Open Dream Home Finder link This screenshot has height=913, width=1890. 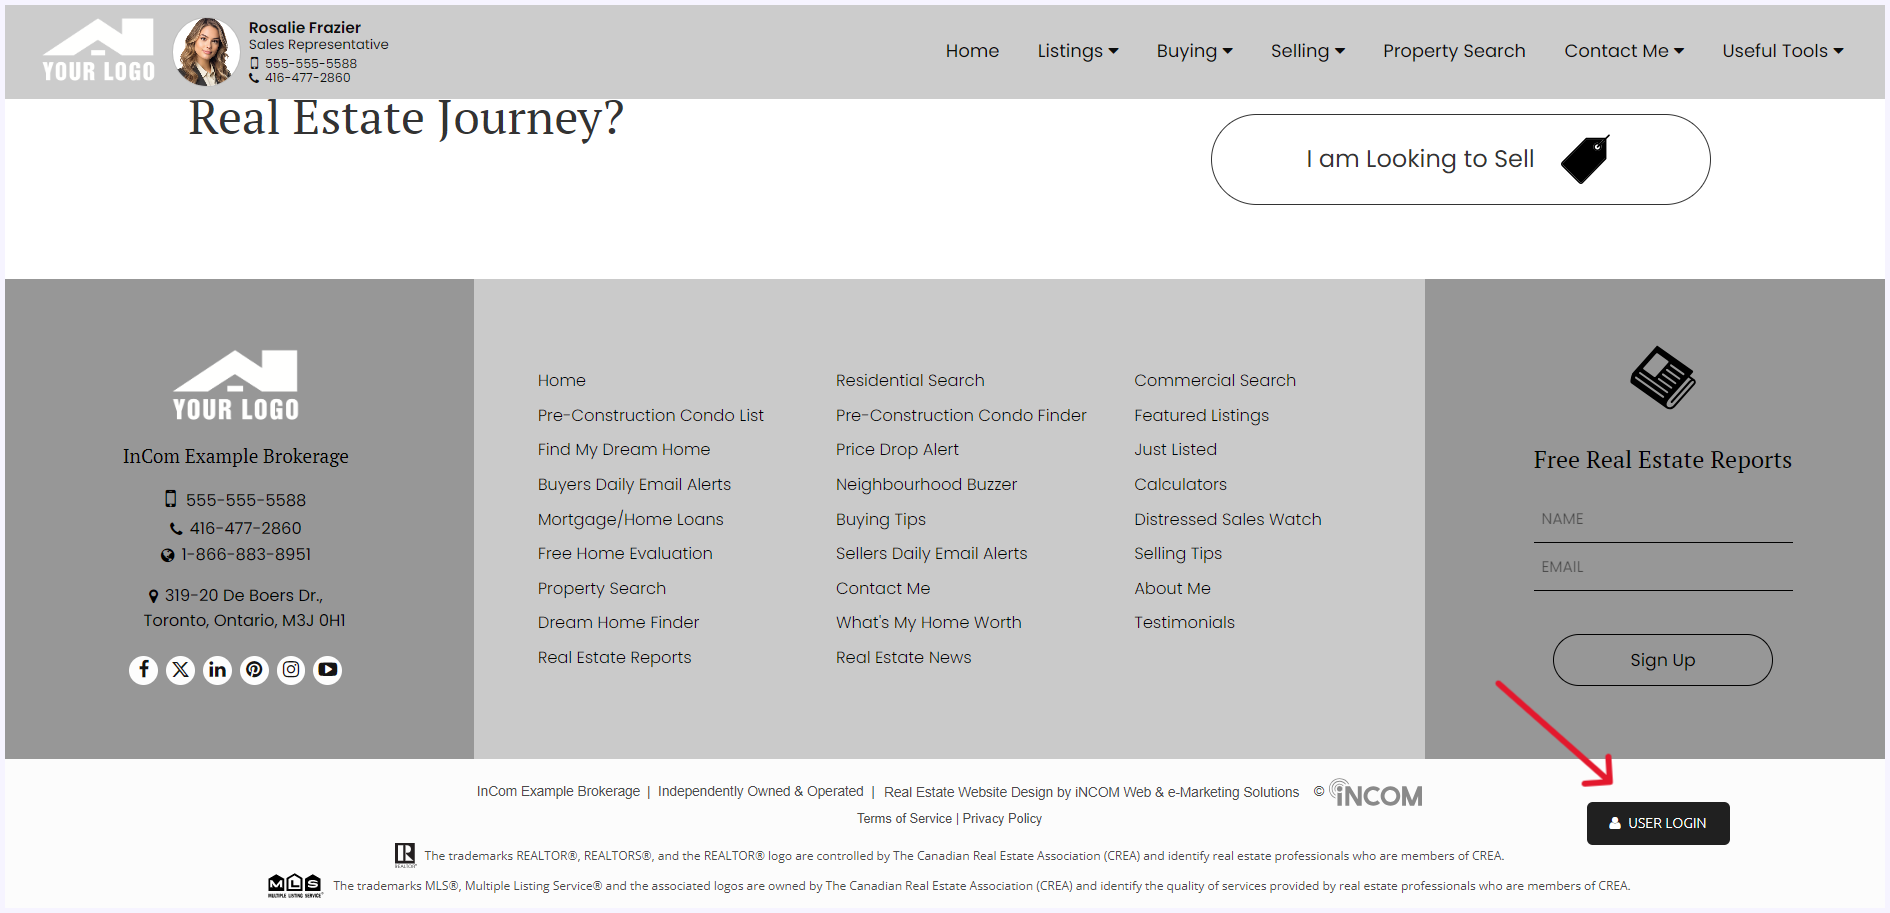pos(618,622)
